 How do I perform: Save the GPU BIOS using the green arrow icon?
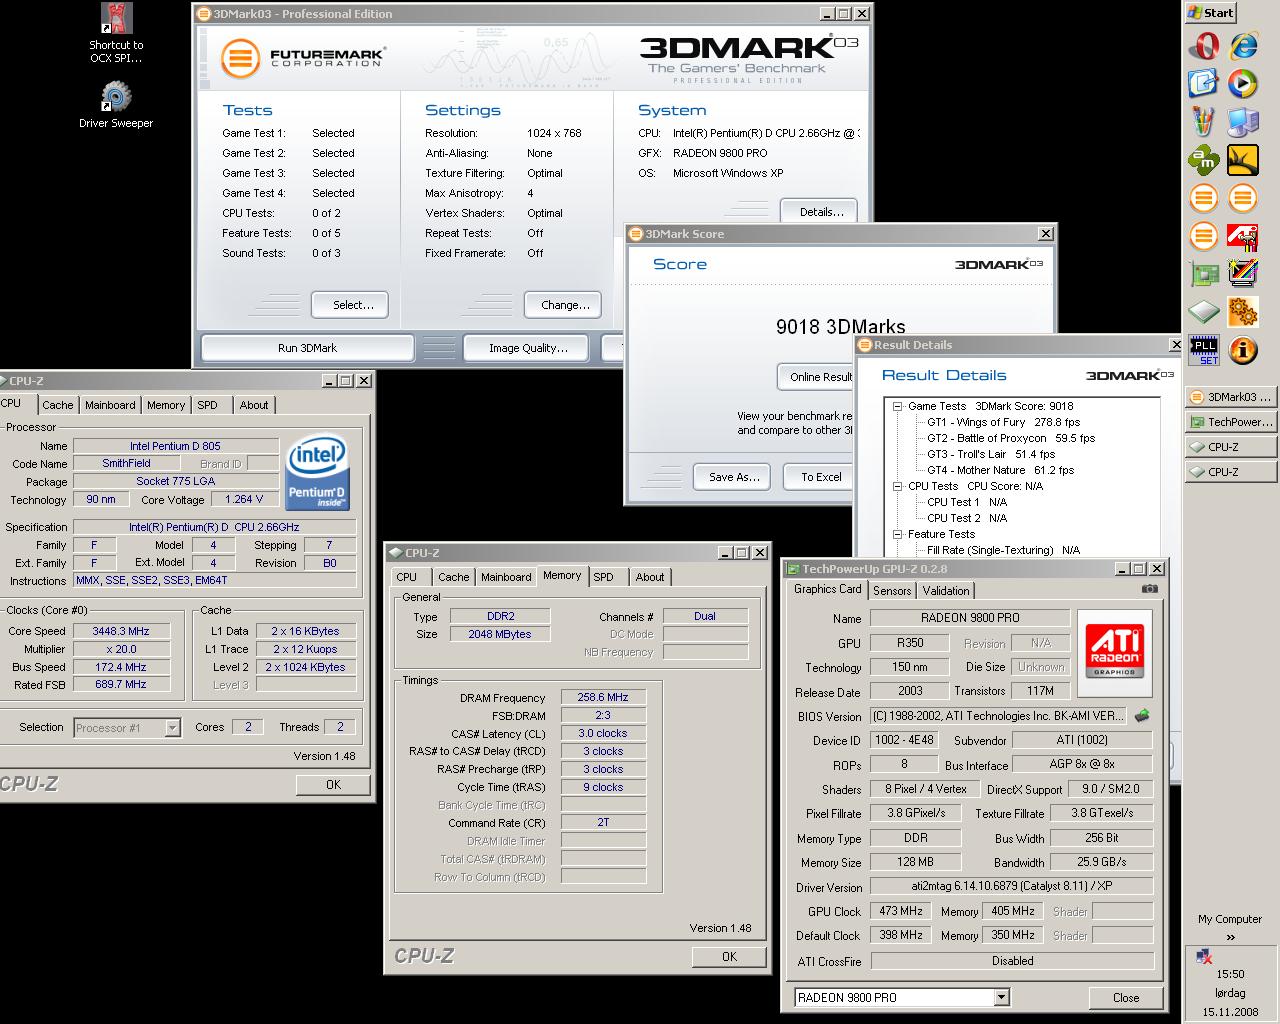point(1142,716)
